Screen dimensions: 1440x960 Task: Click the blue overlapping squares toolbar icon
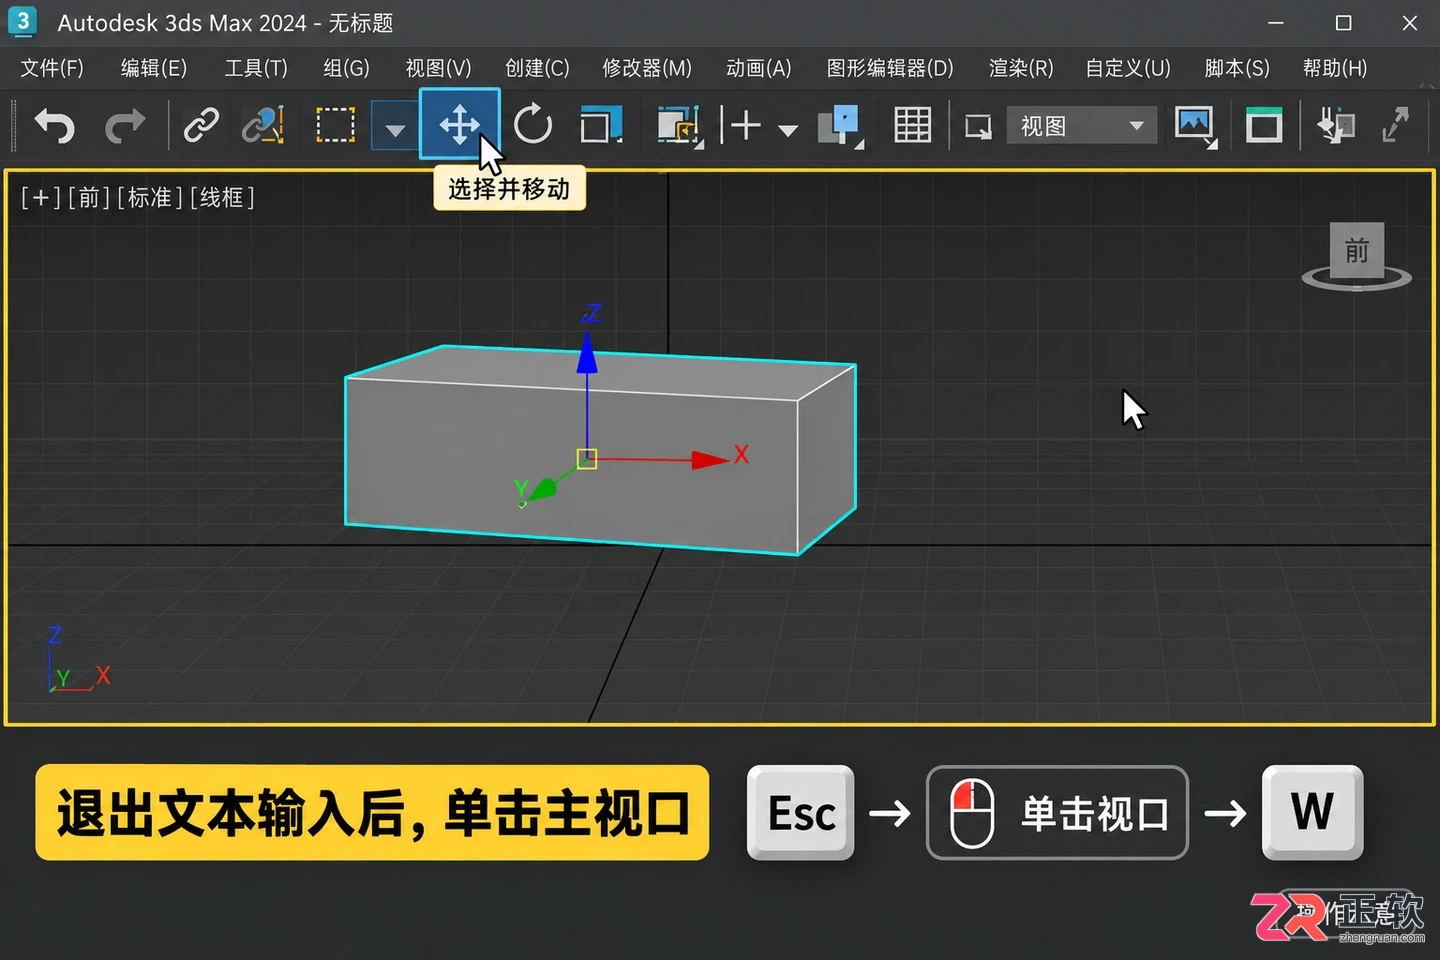coord(840,126)
